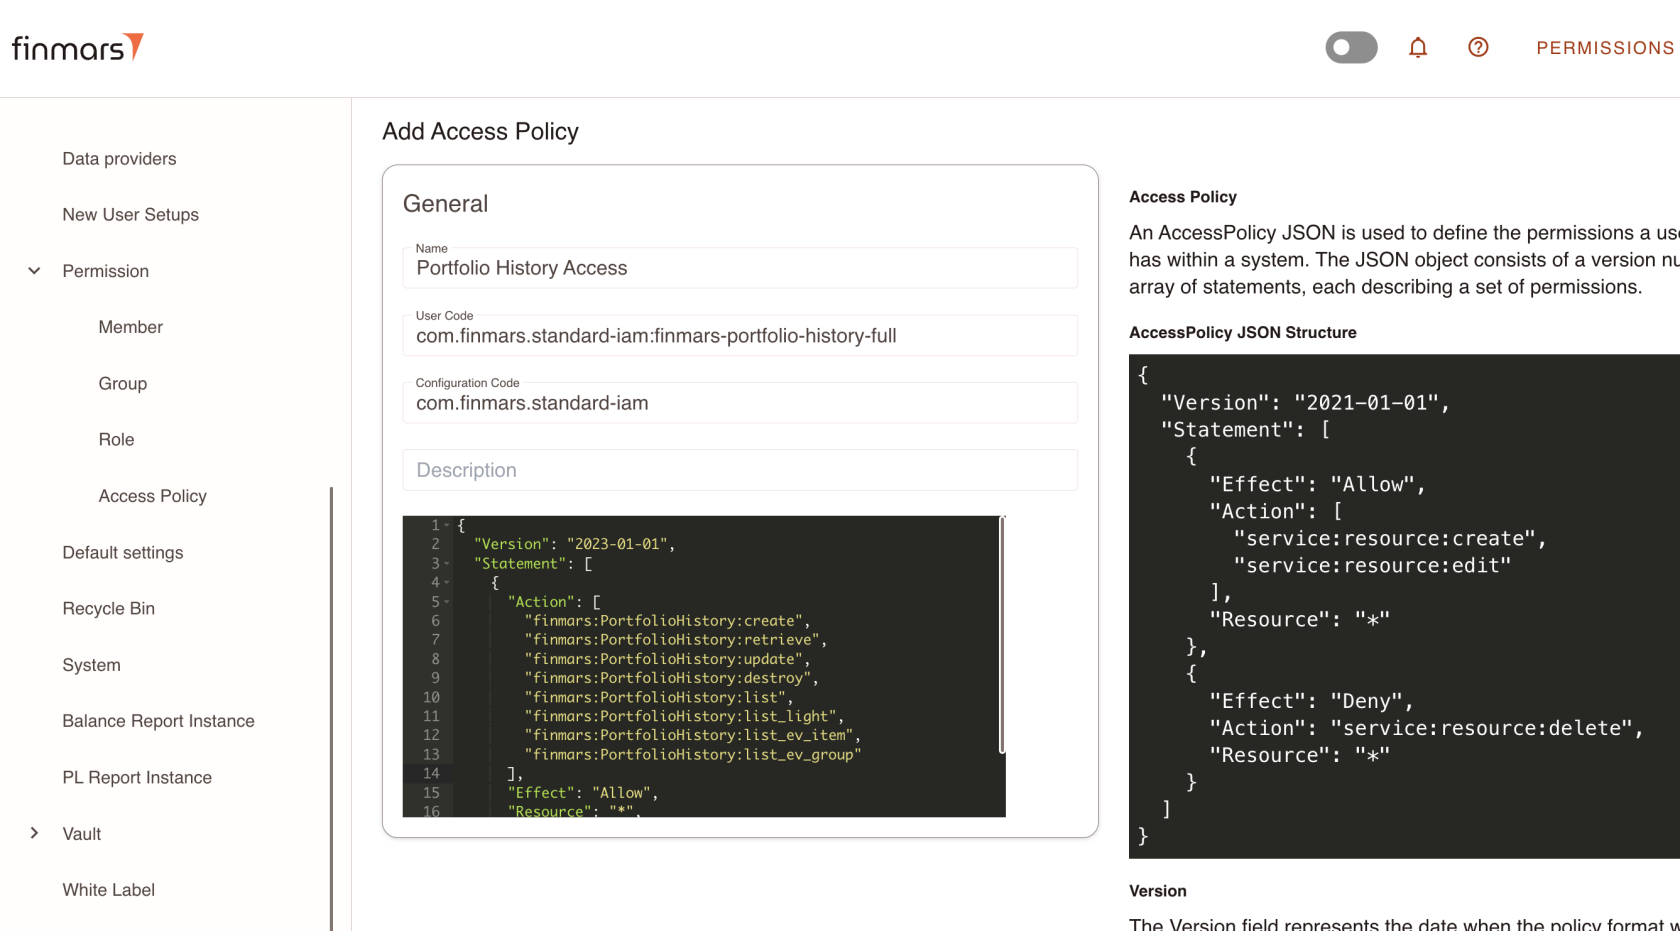Open Access Policy in sidebar
Viewport: 1680px width, 931px height.
pos(152,496)
